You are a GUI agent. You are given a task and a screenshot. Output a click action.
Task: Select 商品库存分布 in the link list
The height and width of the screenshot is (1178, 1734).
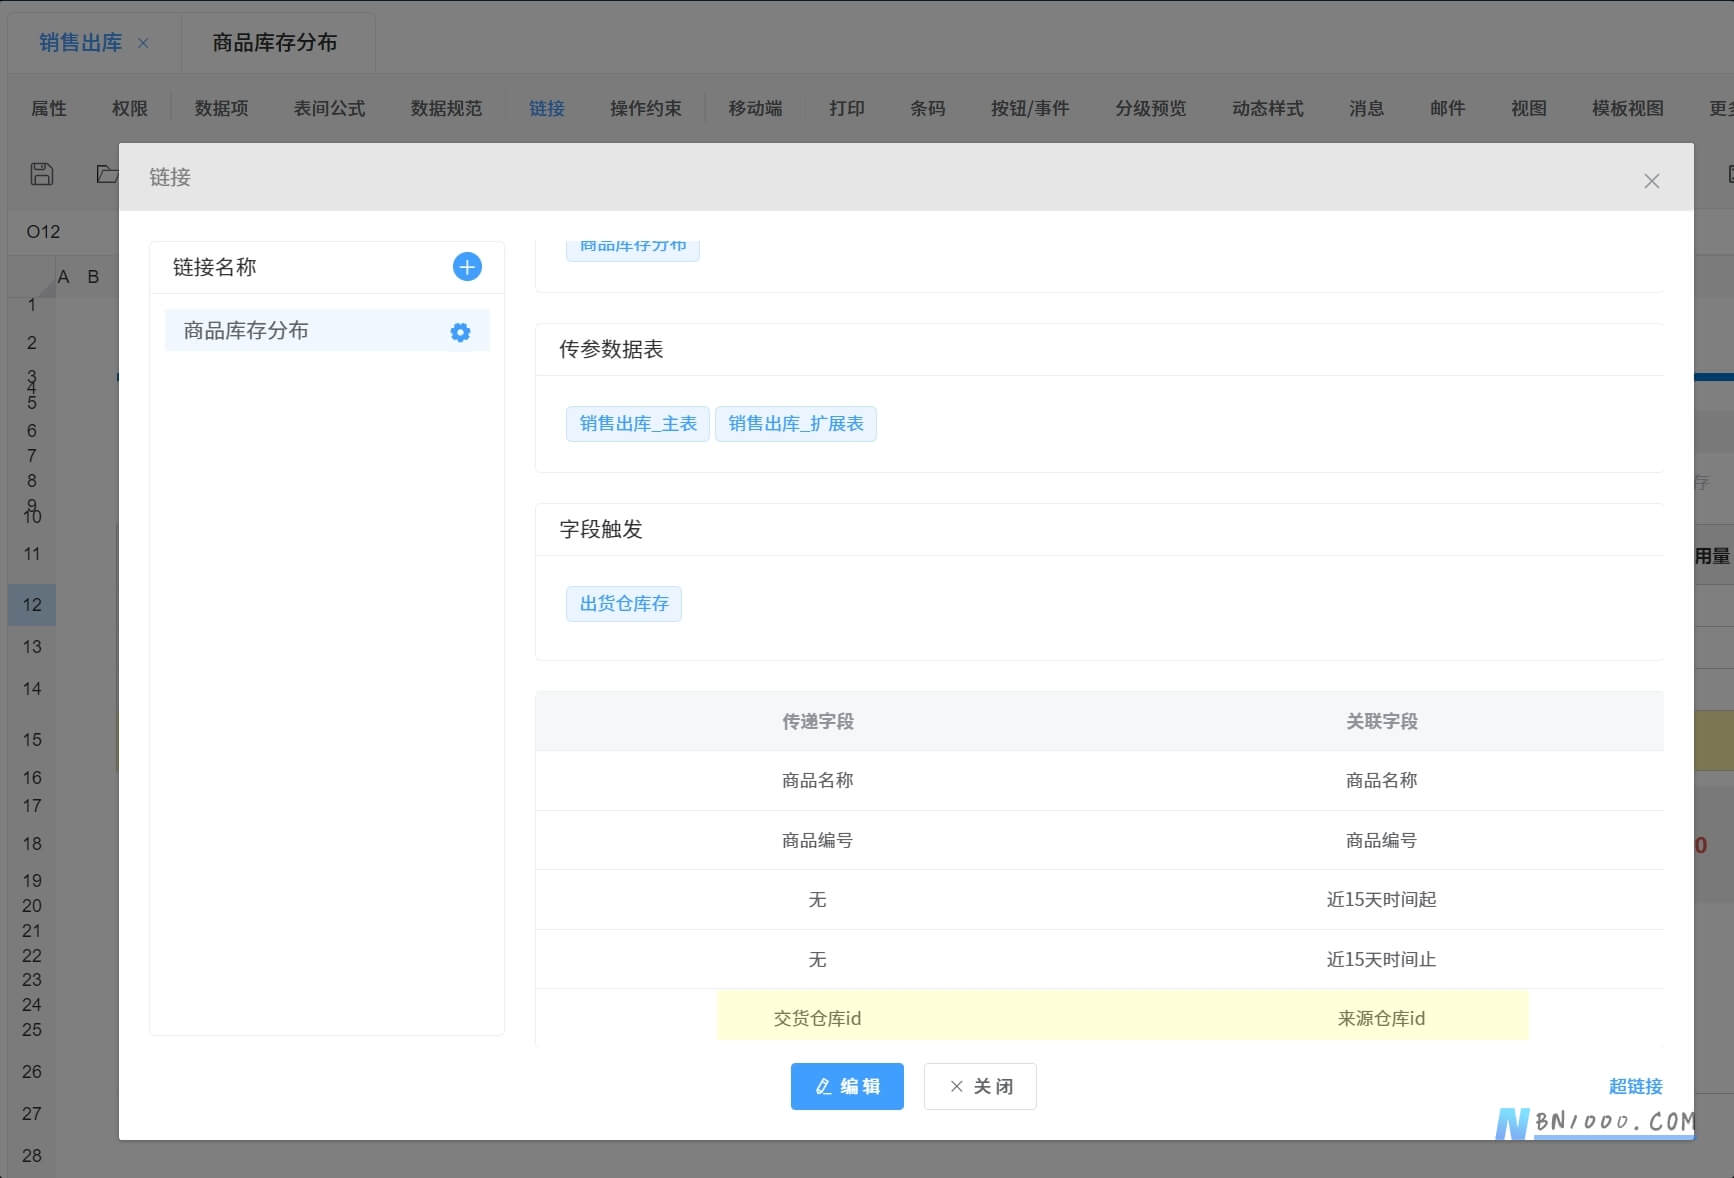[327, 331]
